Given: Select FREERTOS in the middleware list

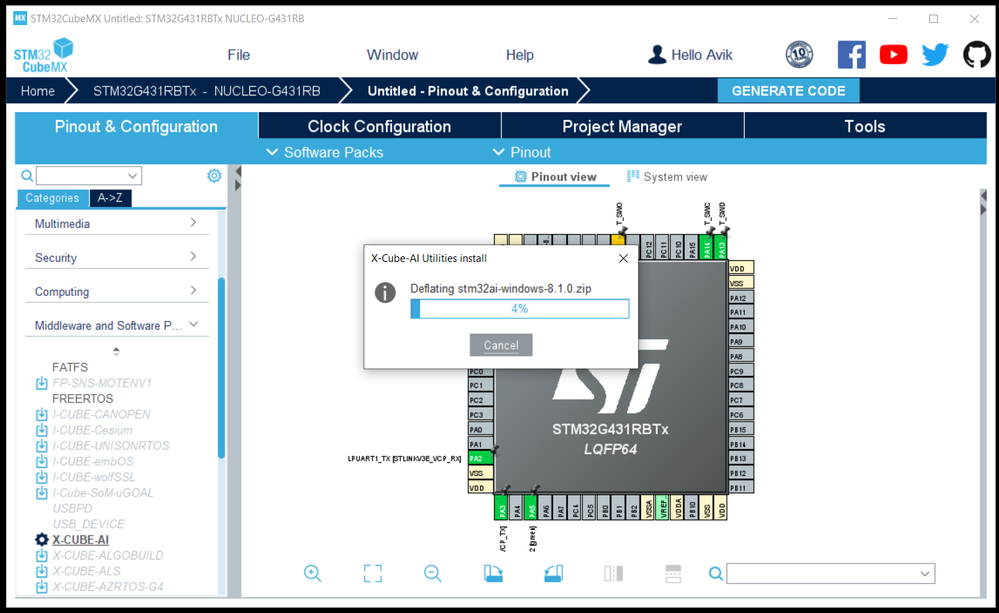Looking at the screenshot, I should coord(83,399).
